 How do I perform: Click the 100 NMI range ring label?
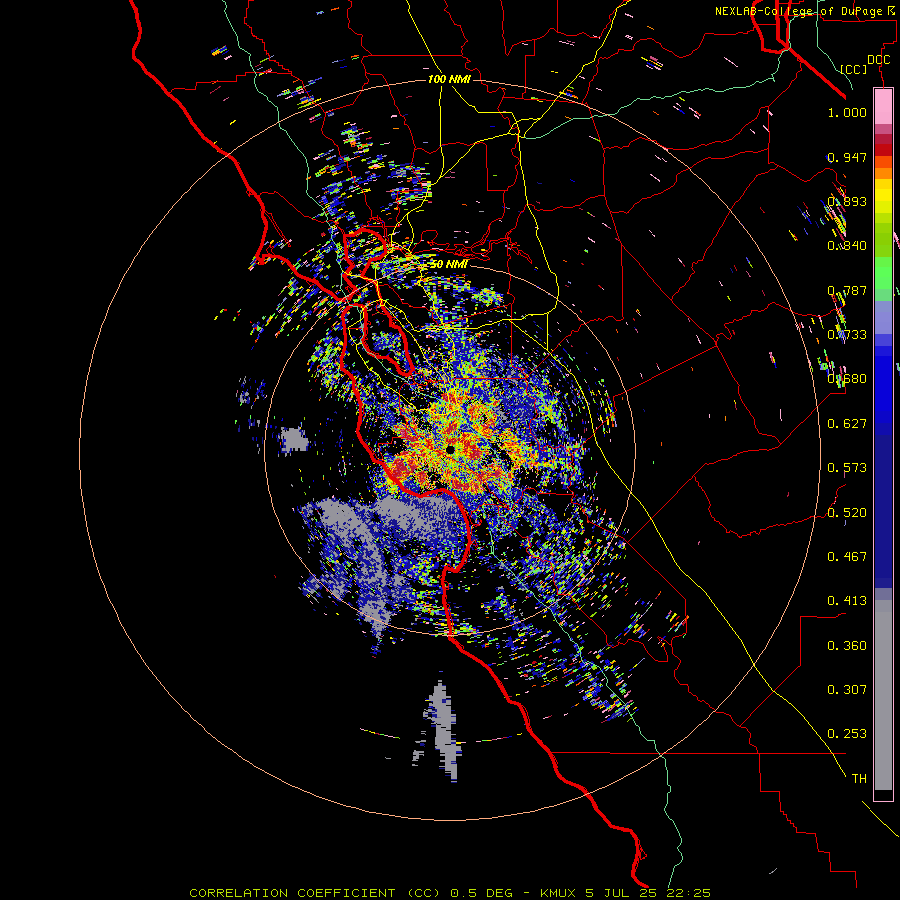pyautogui.click(x=449, y=79)
